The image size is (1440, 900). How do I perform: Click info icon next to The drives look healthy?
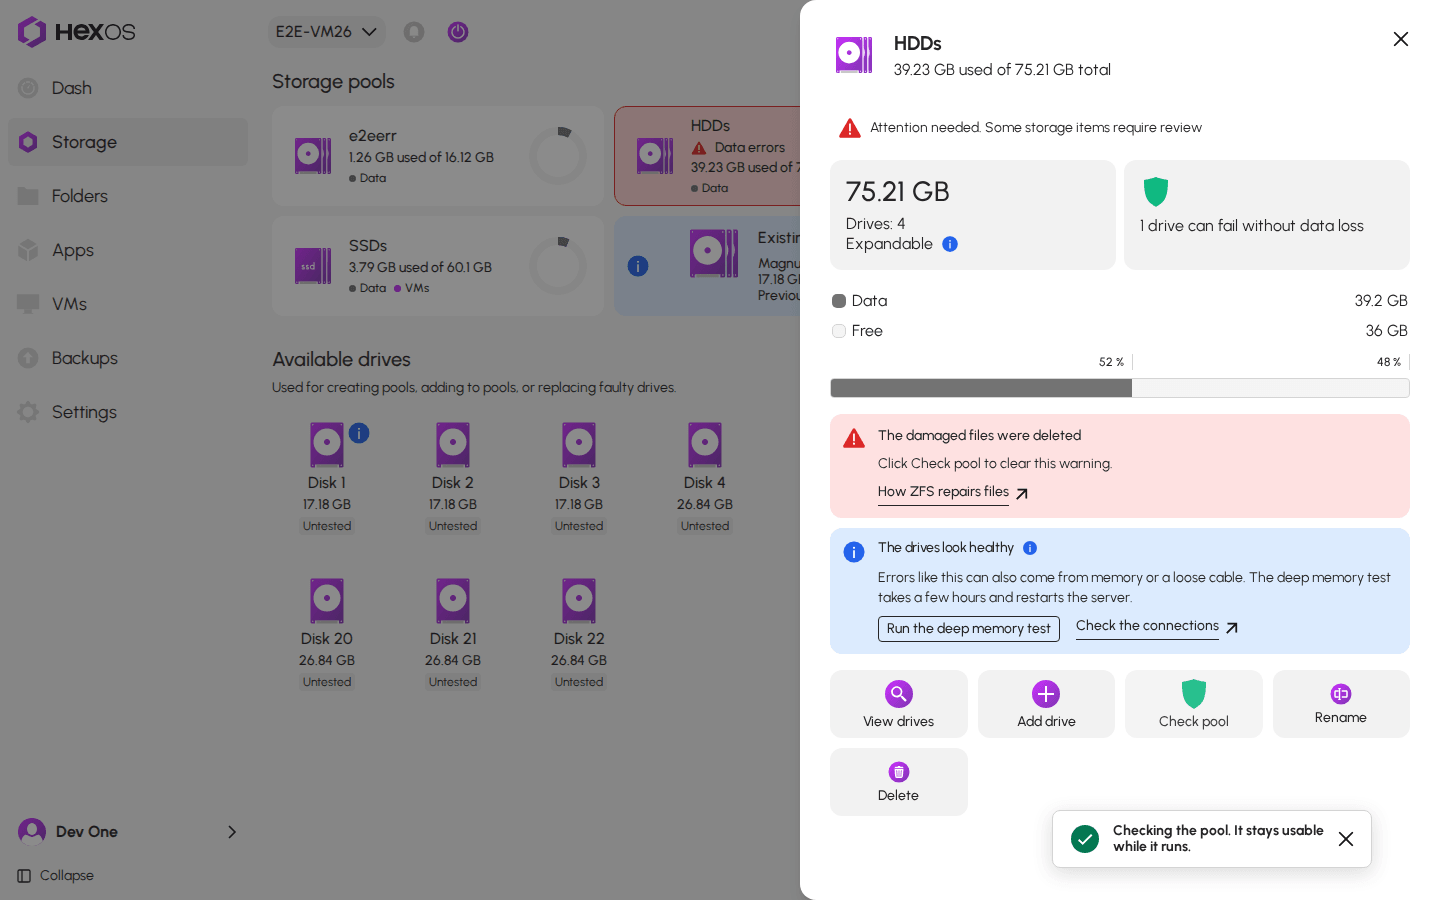1030,548
